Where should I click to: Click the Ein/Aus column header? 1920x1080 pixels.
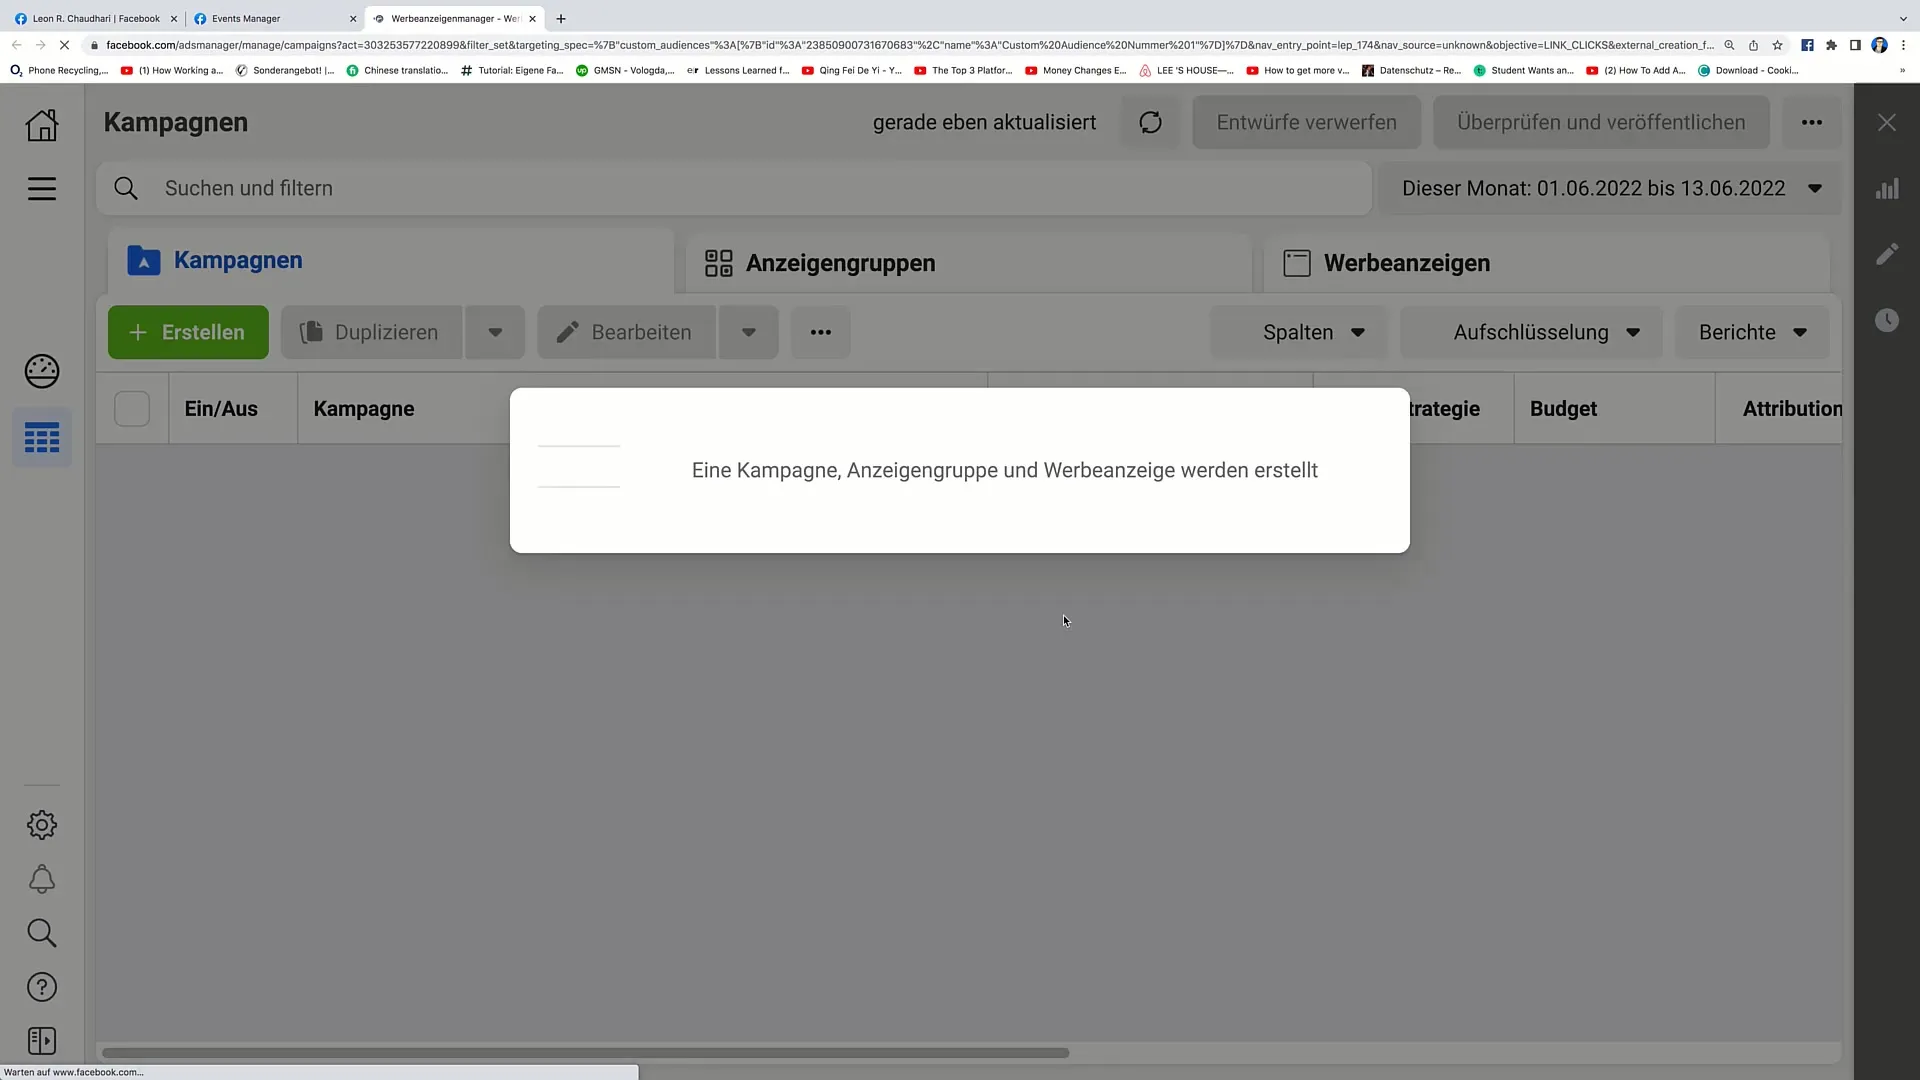(221, 408)
